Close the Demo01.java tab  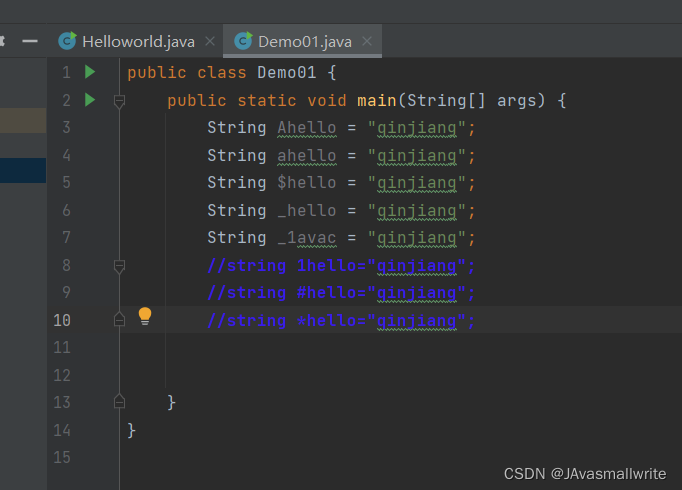[367, 41]
